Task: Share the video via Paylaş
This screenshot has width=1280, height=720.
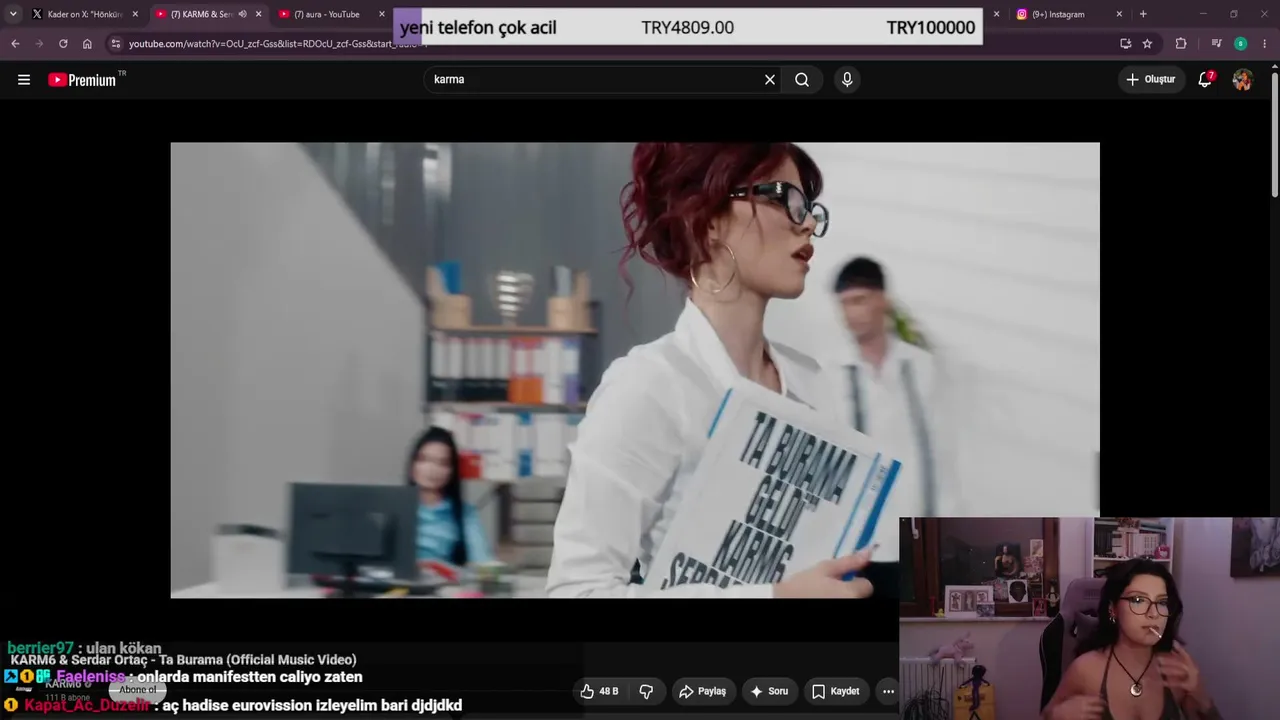Action: pyautogui.click(x=703, y=691)
